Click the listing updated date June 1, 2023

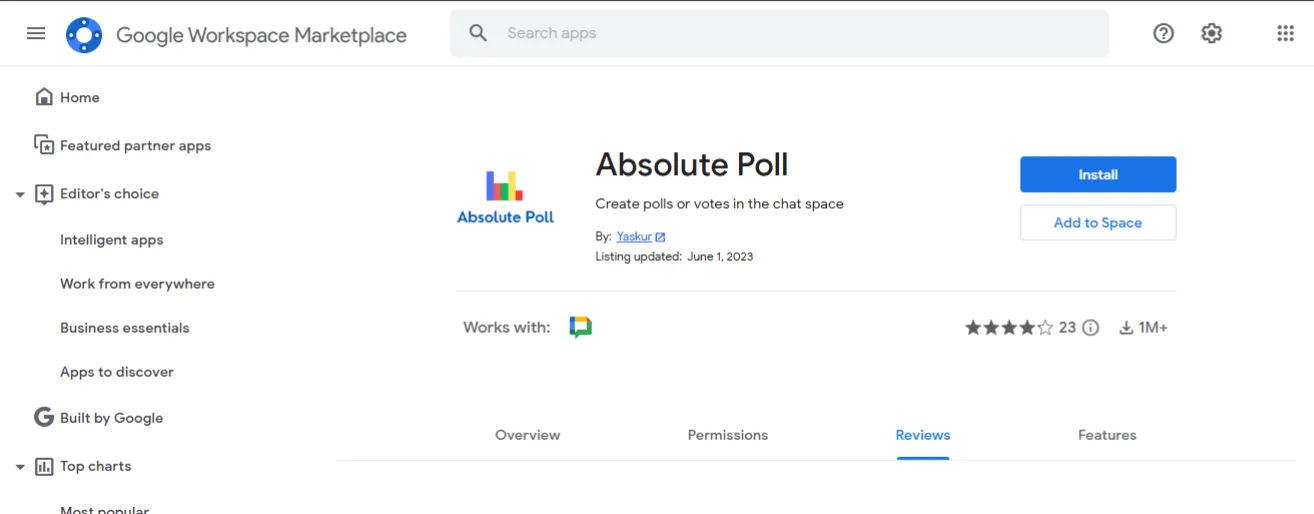720,257
